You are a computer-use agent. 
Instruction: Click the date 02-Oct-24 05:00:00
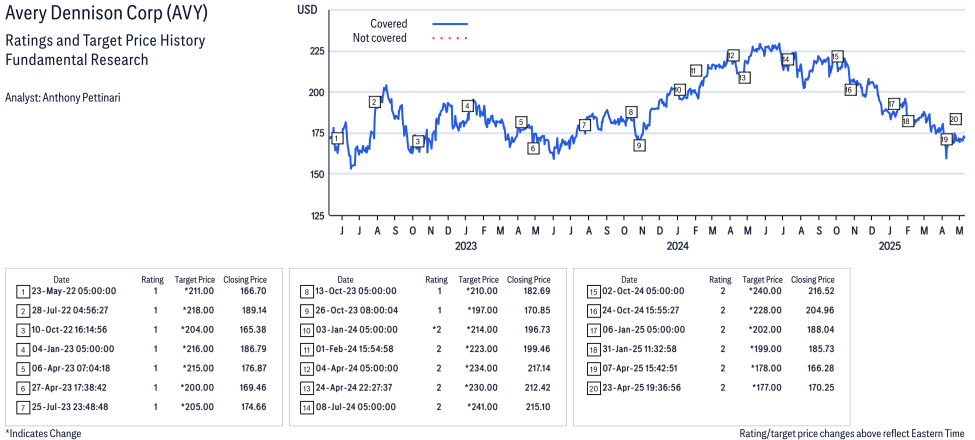coord(641,291)
